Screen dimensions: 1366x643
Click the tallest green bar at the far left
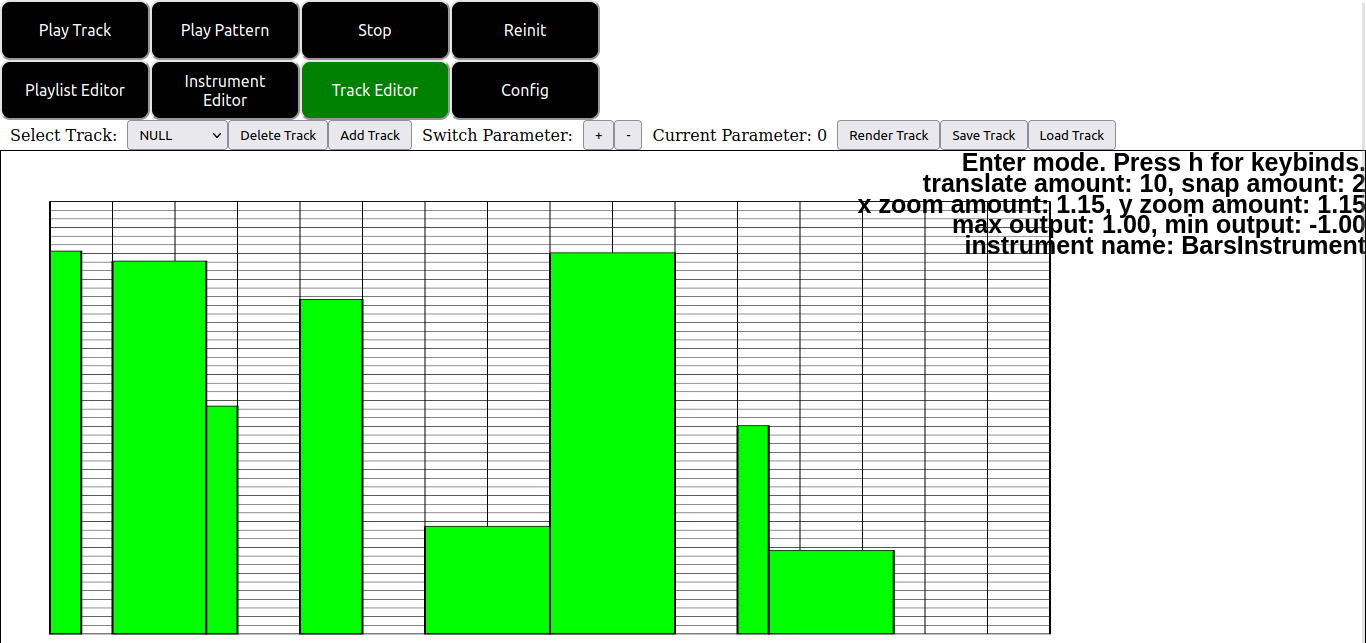66,442
